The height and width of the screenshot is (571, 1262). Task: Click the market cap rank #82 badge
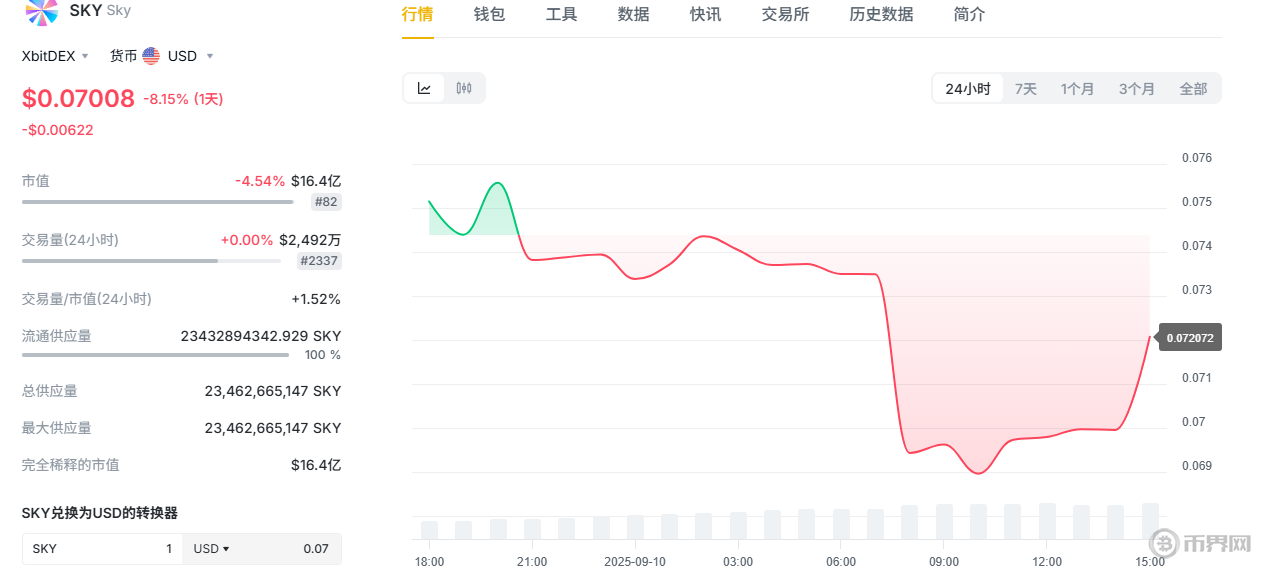tap(326, 202)
